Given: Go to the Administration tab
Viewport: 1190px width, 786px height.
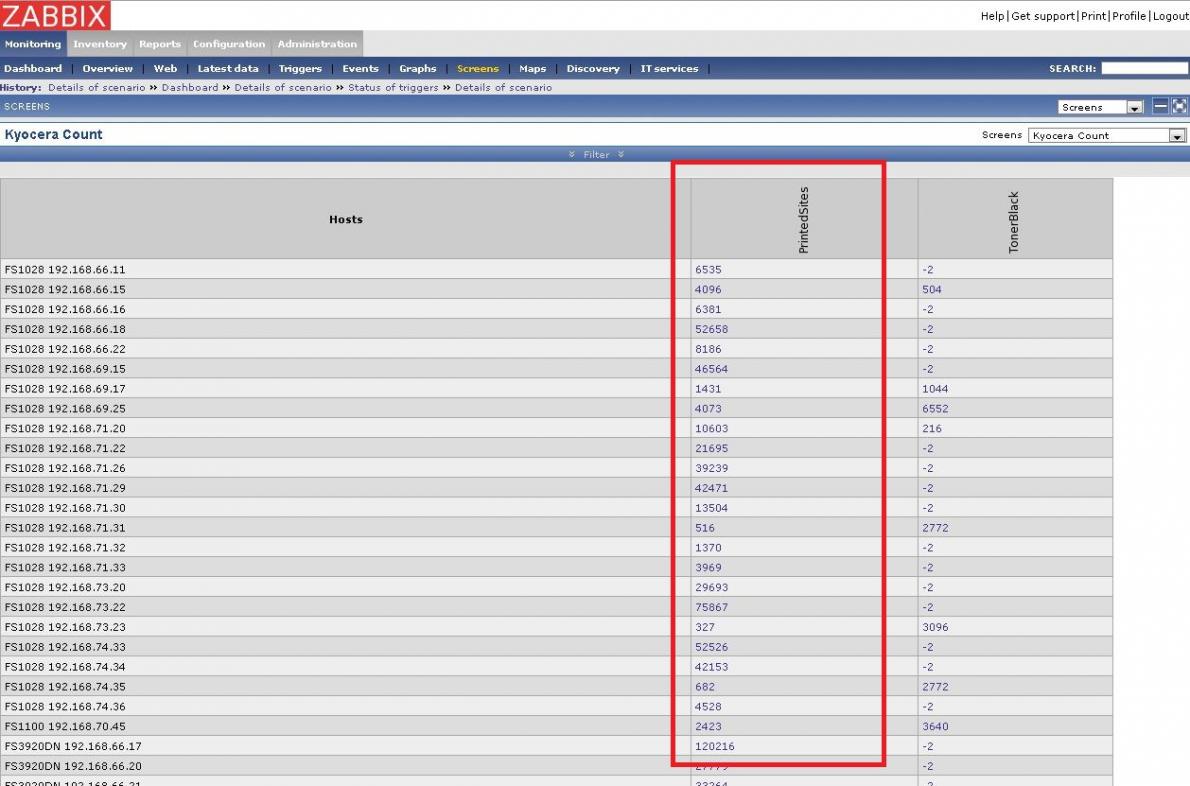Looking at the screenshot, I should coord(317,44).
